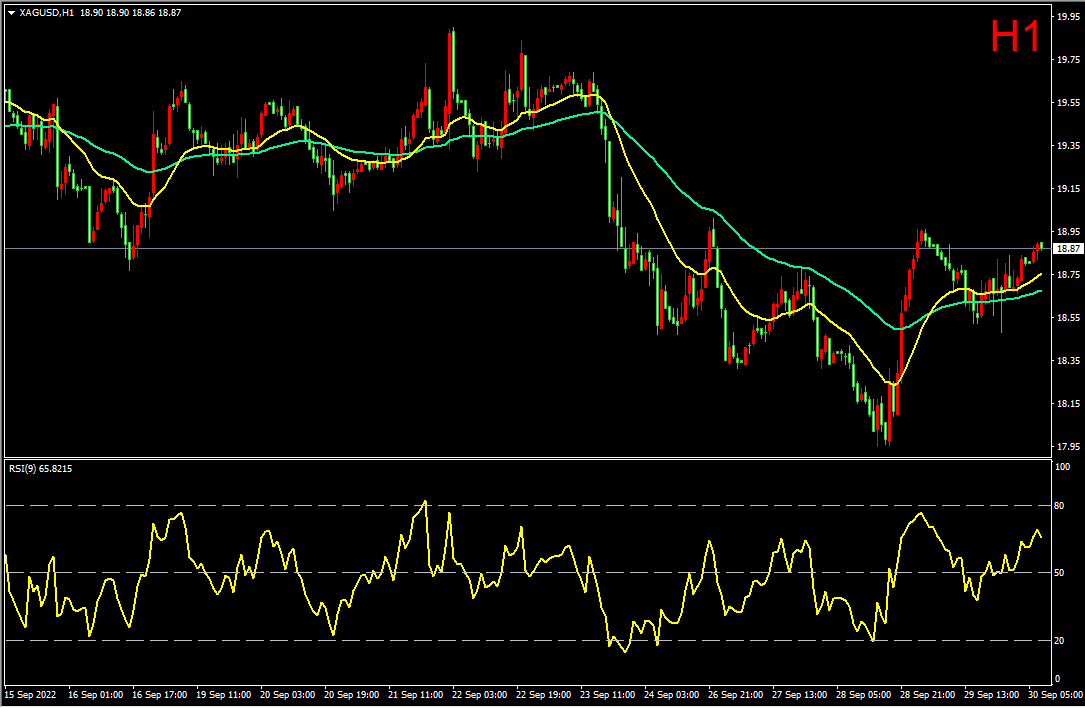
Task: Click the current price tag 18.87
Action: 1068,248
